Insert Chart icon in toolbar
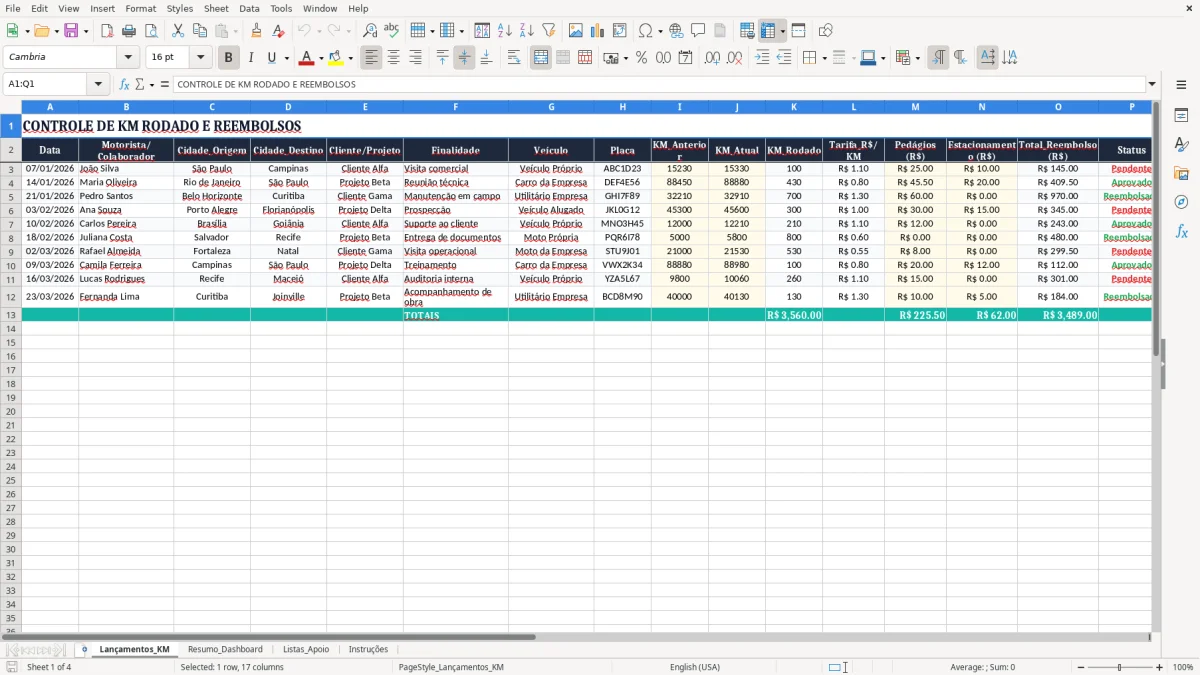Viewport: 1200px width, 675px height. [597, 31]
